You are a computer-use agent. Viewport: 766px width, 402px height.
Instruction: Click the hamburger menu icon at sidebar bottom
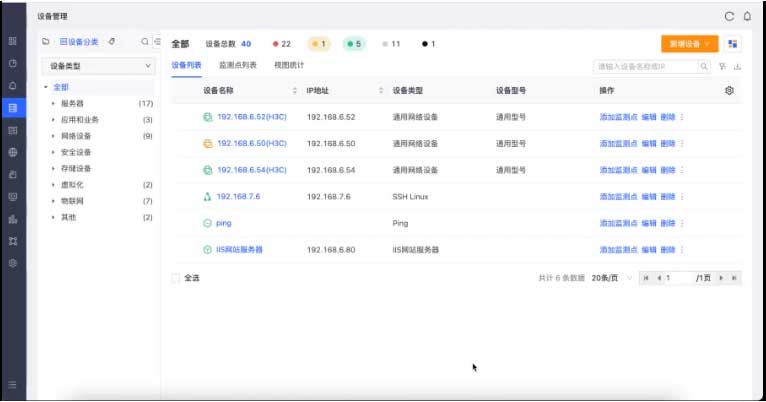tap(13, 385)
